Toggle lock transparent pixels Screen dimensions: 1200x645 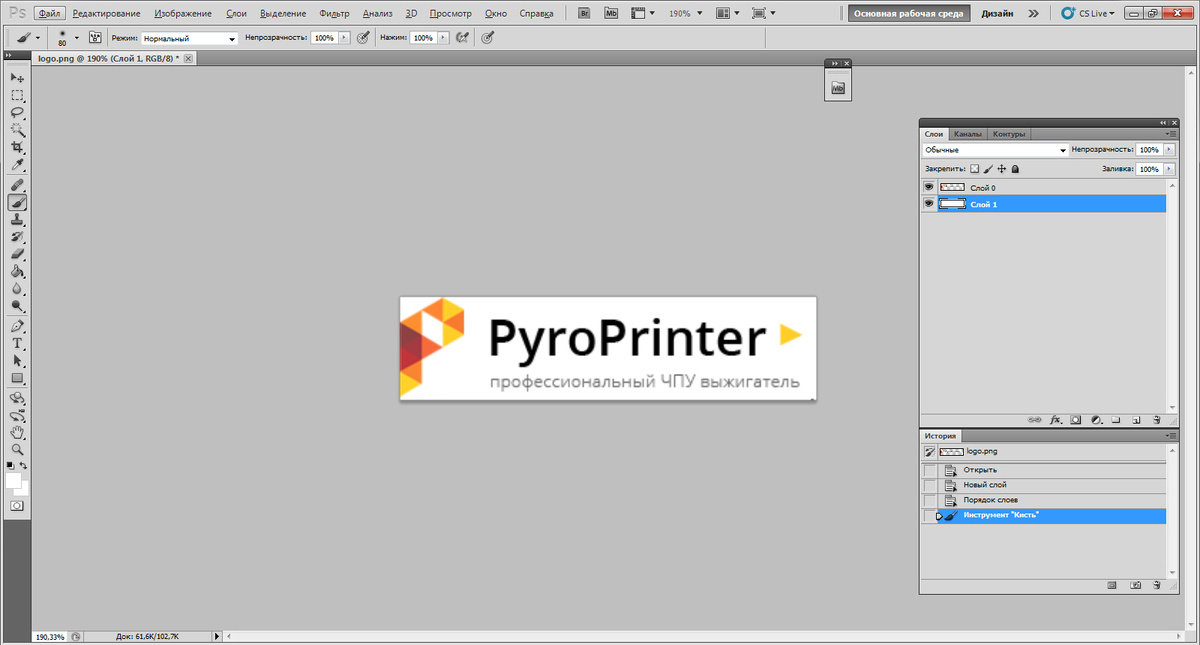point(975,170)
